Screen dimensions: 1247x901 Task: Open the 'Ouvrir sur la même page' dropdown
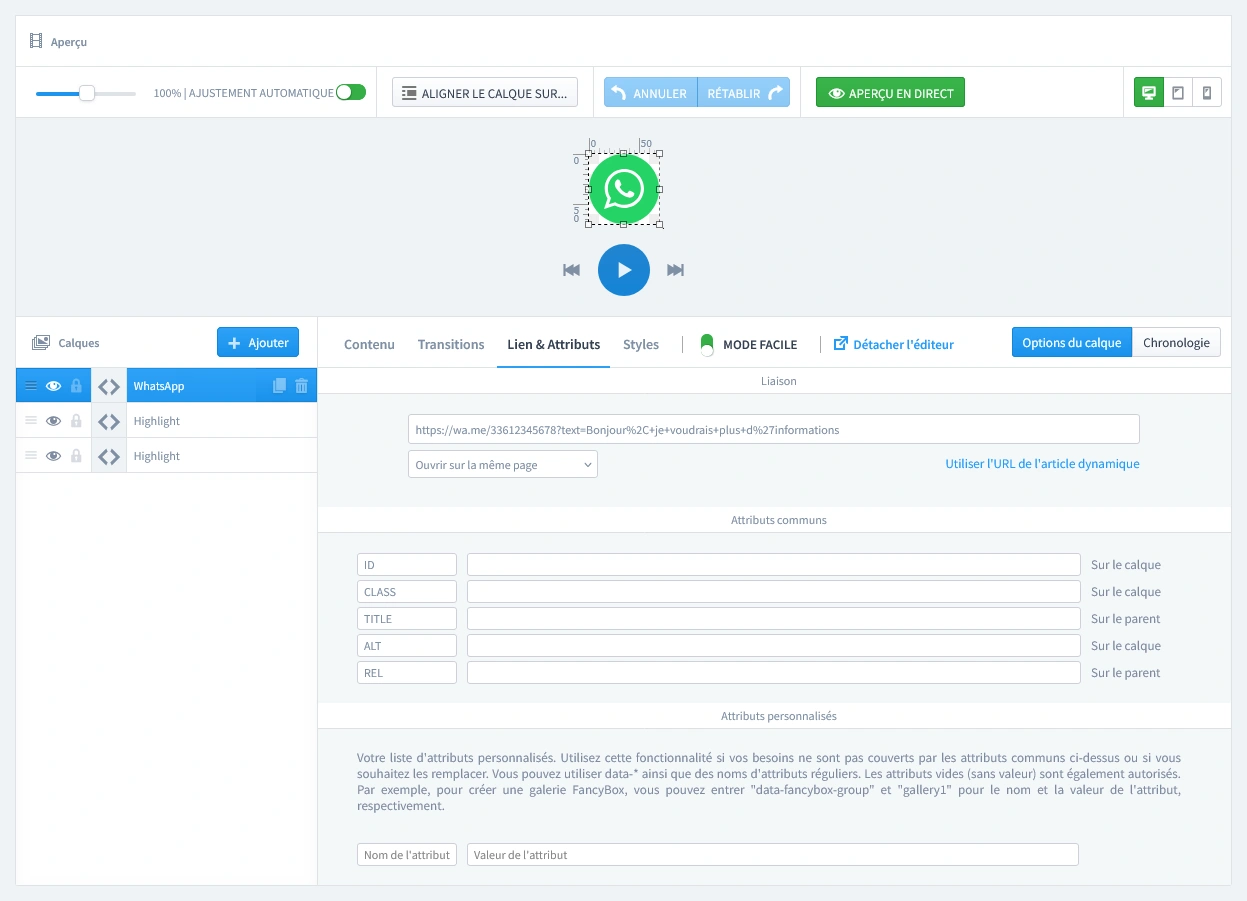pos(502,464)
